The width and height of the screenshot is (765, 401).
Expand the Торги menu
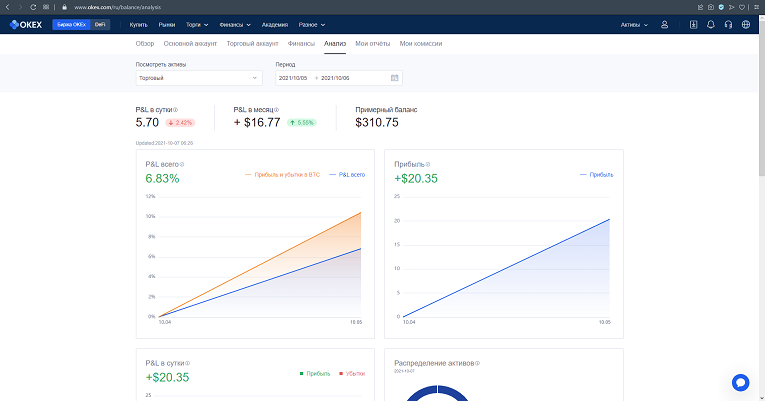click(197, 24)
